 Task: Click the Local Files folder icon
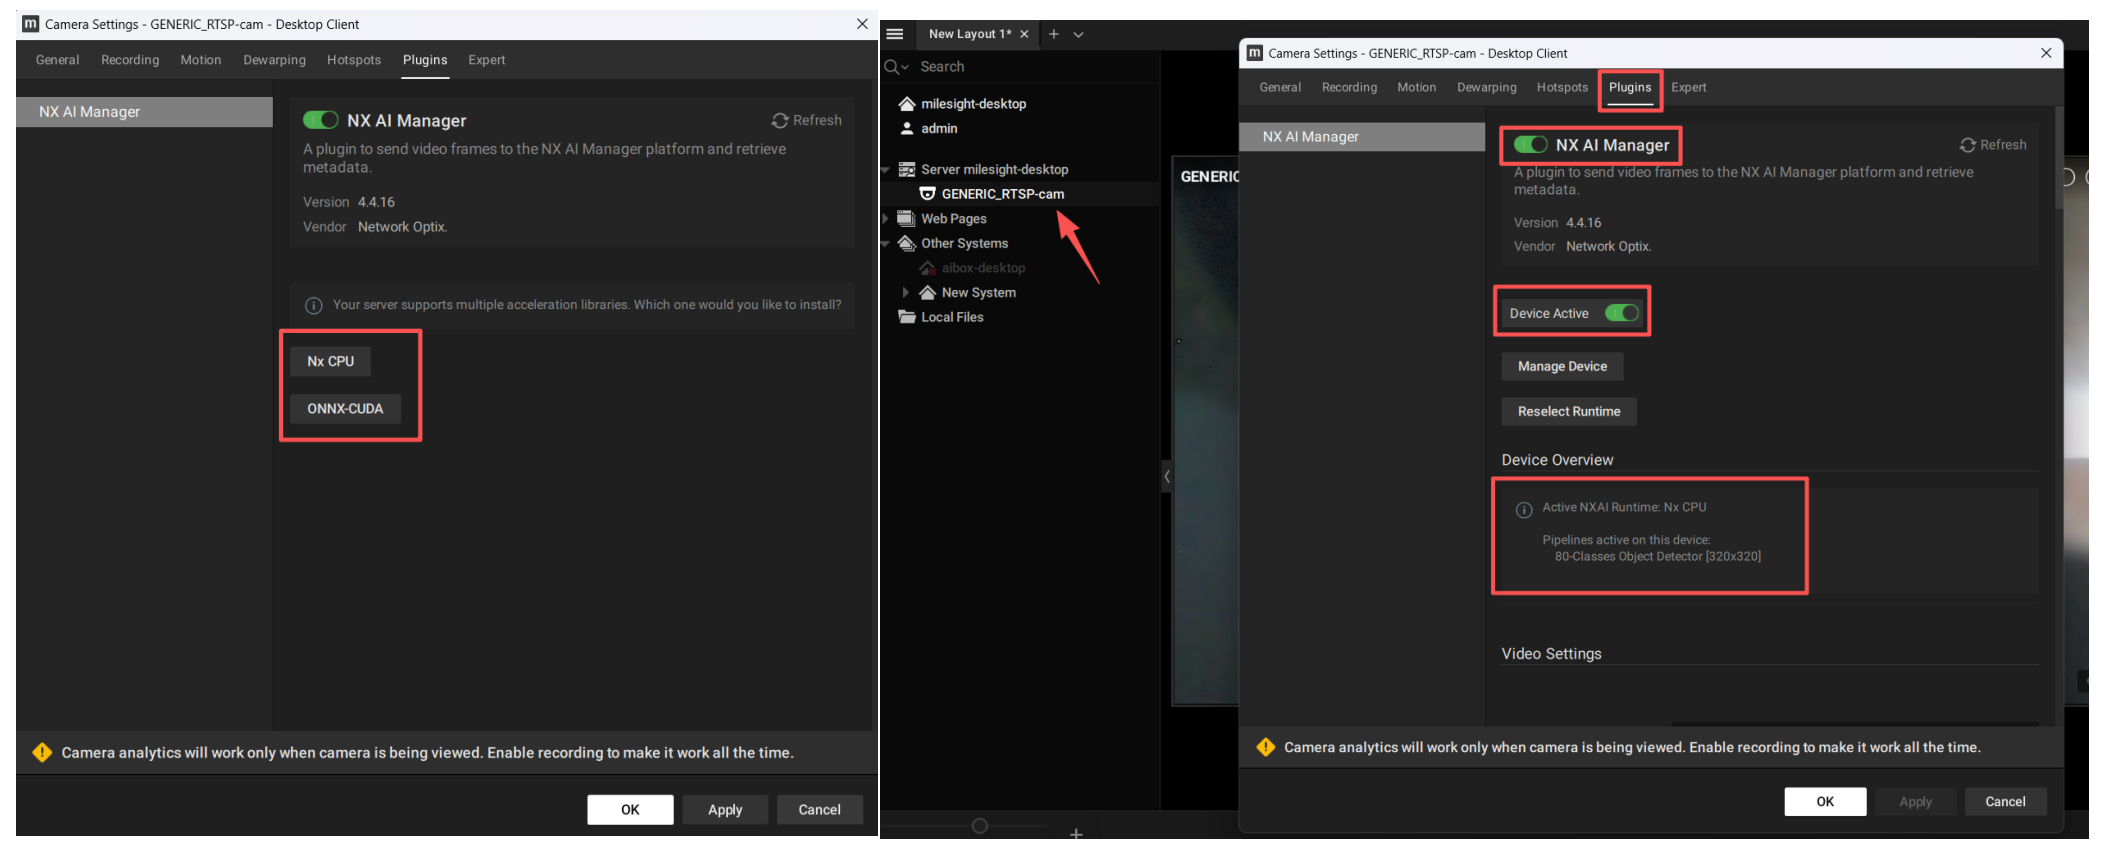907,317
